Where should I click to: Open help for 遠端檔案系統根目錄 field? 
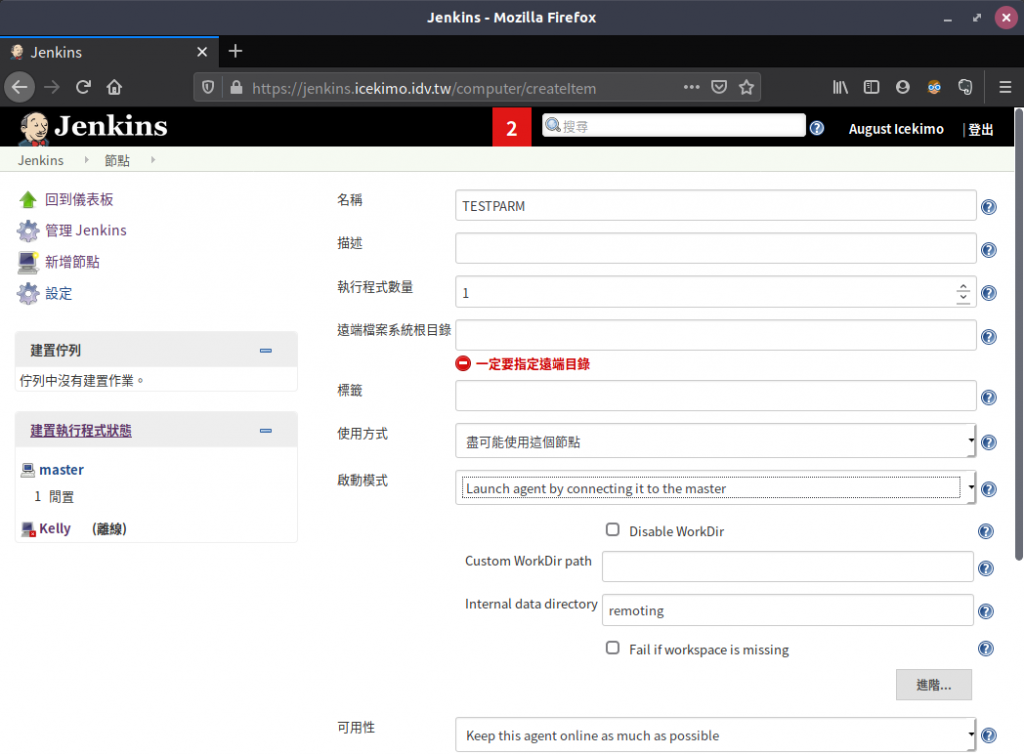[989, 337]
